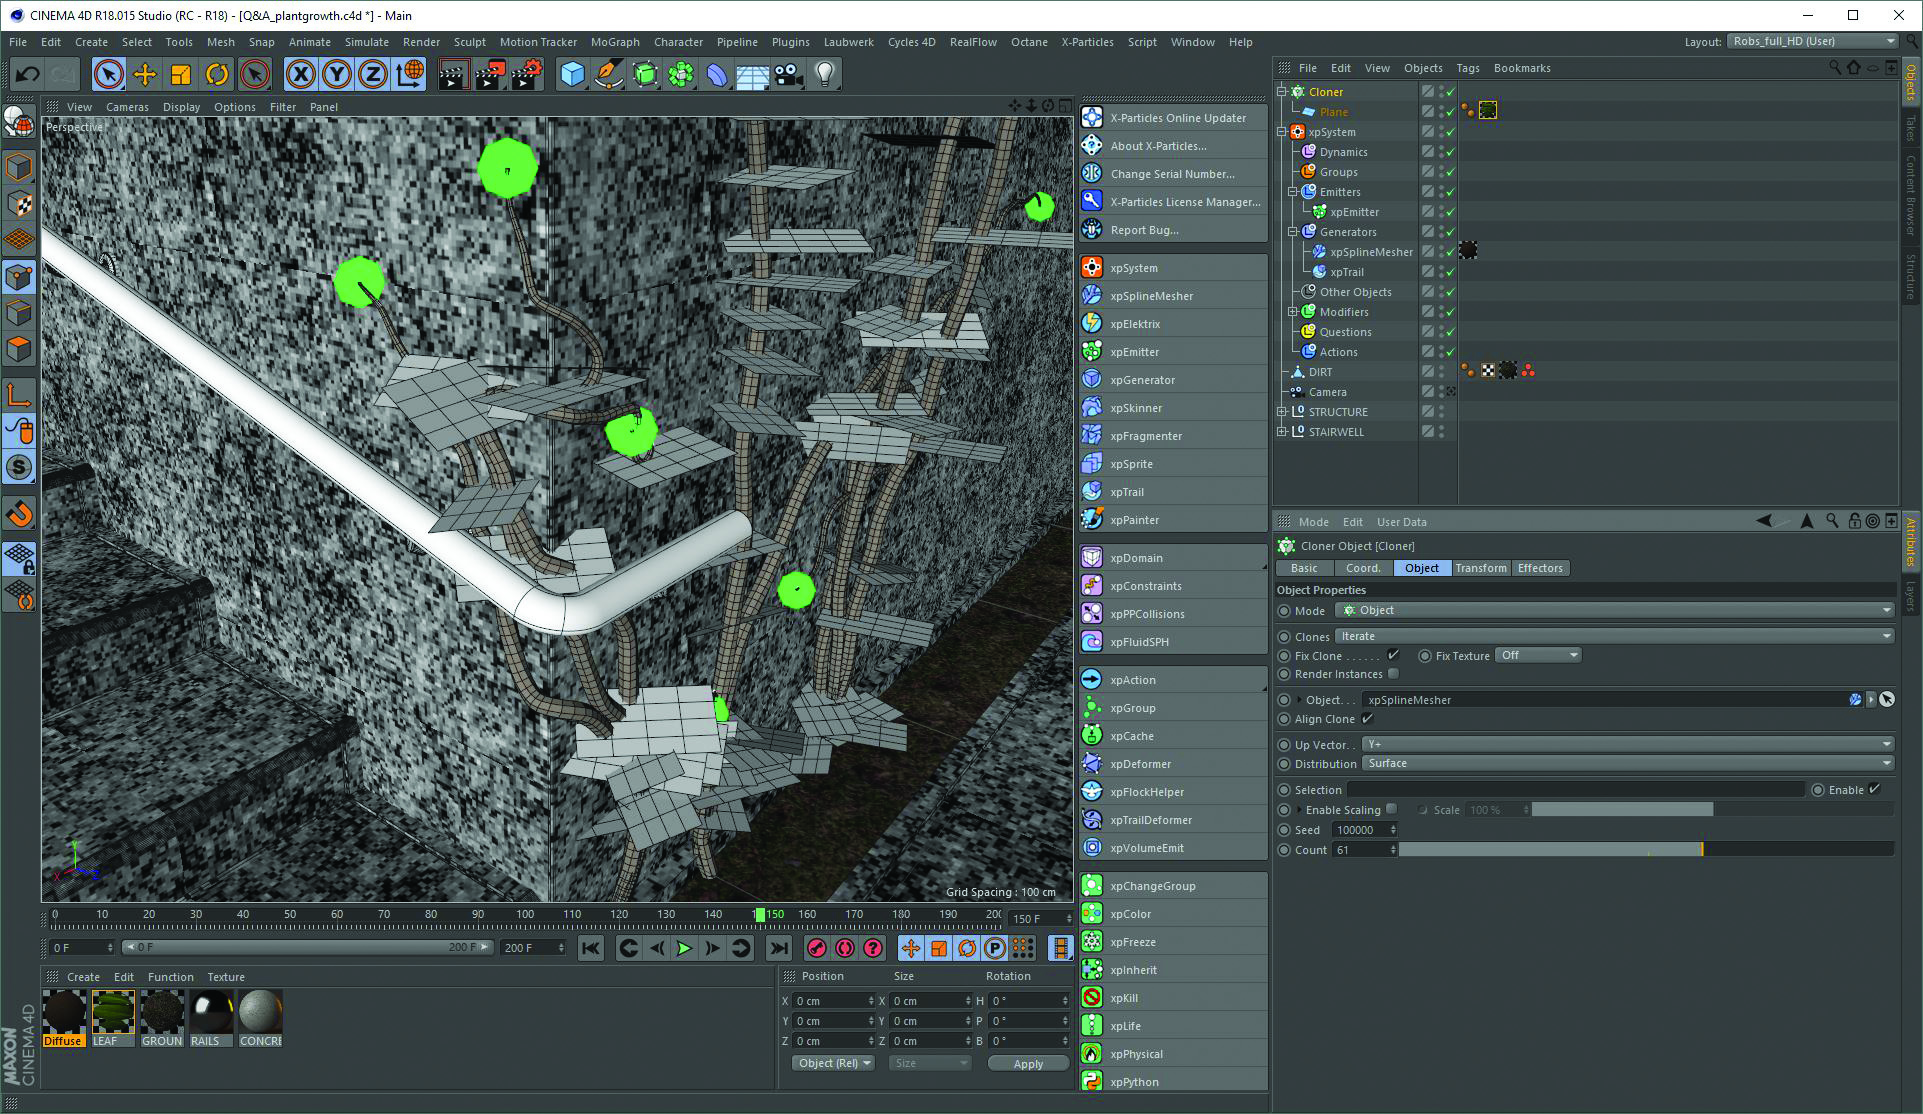Toggle the Z axis lock icon

pyautogui.click(x=373, y=74)
